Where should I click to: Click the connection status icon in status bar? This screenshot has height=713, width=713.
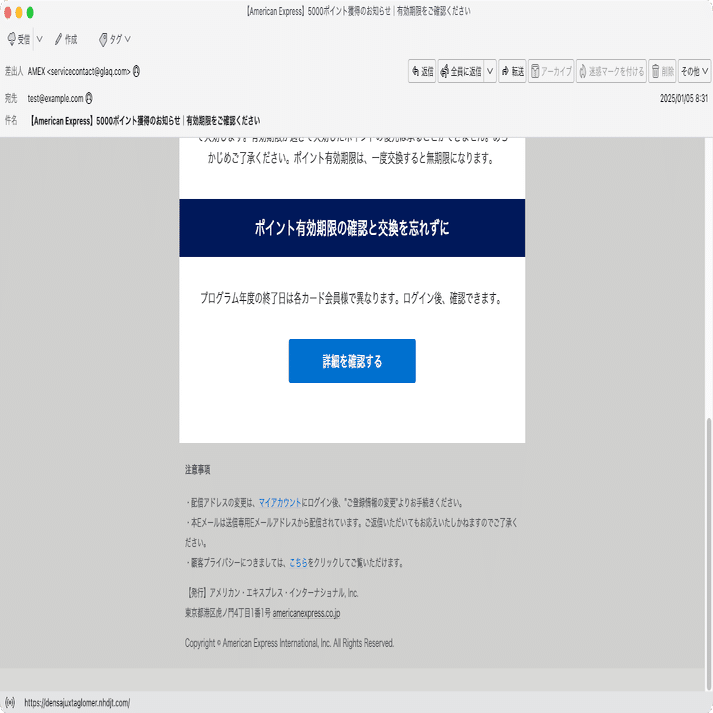click(10, 703)
